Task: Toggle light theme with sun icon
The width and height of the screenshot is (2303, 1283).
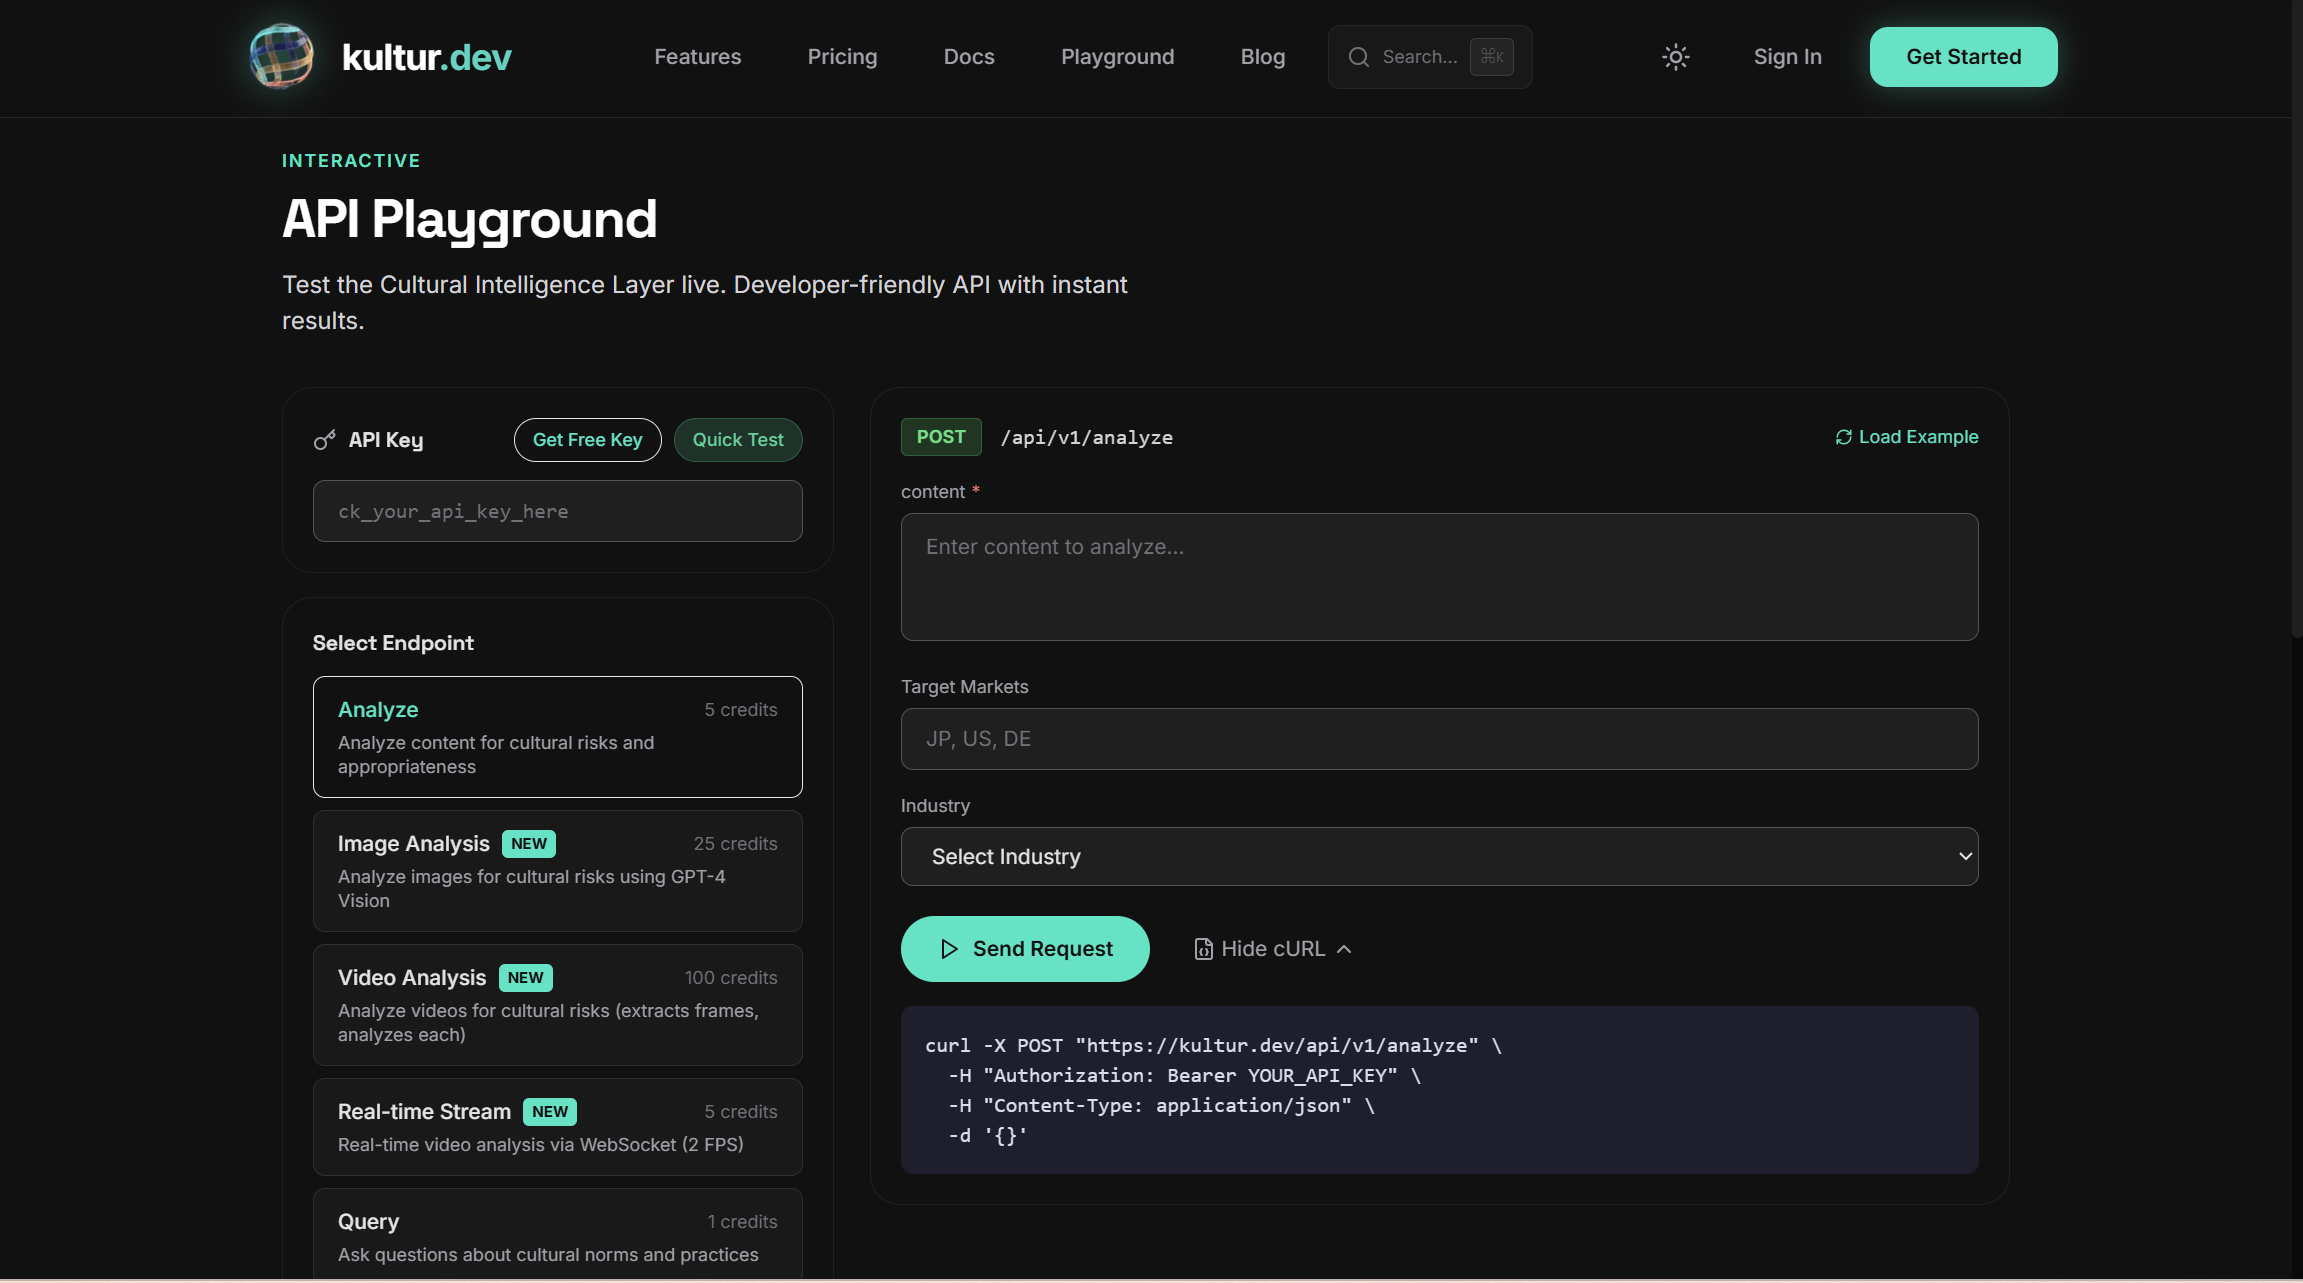Action: [x=1675, y=57]
